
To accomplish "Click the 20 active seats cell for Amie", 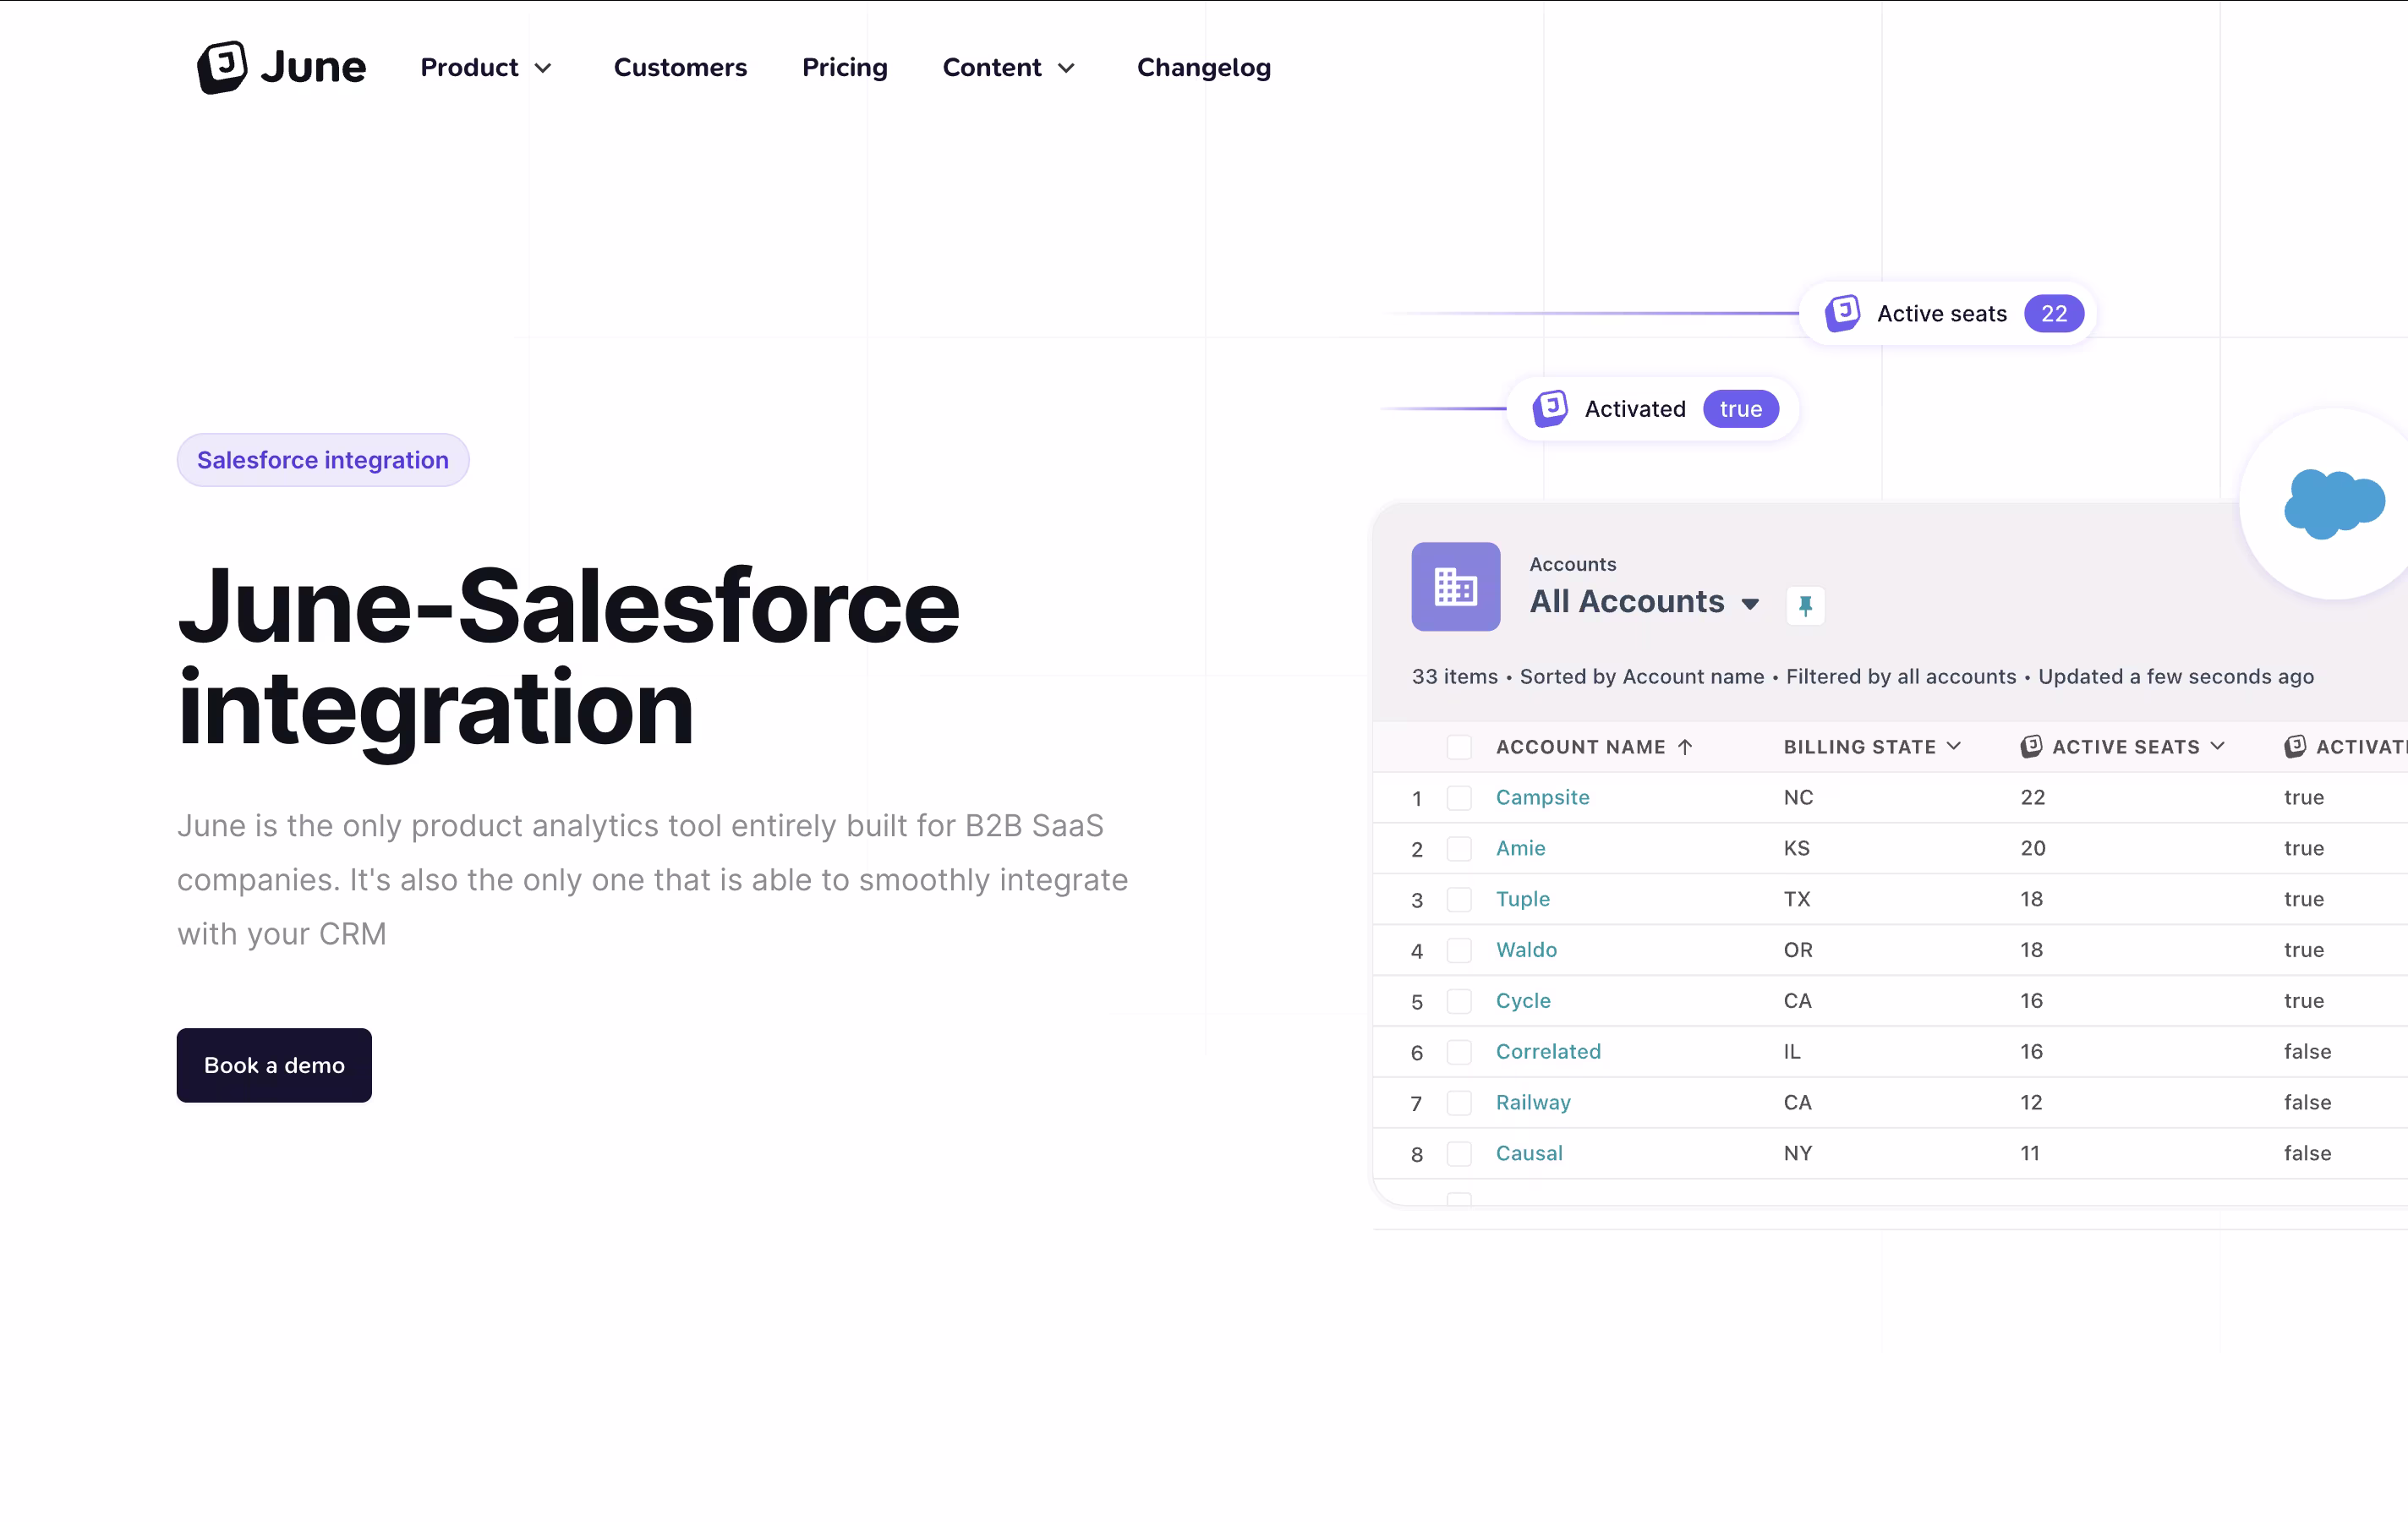I will pyautogui.click(x=2032, y=848).
